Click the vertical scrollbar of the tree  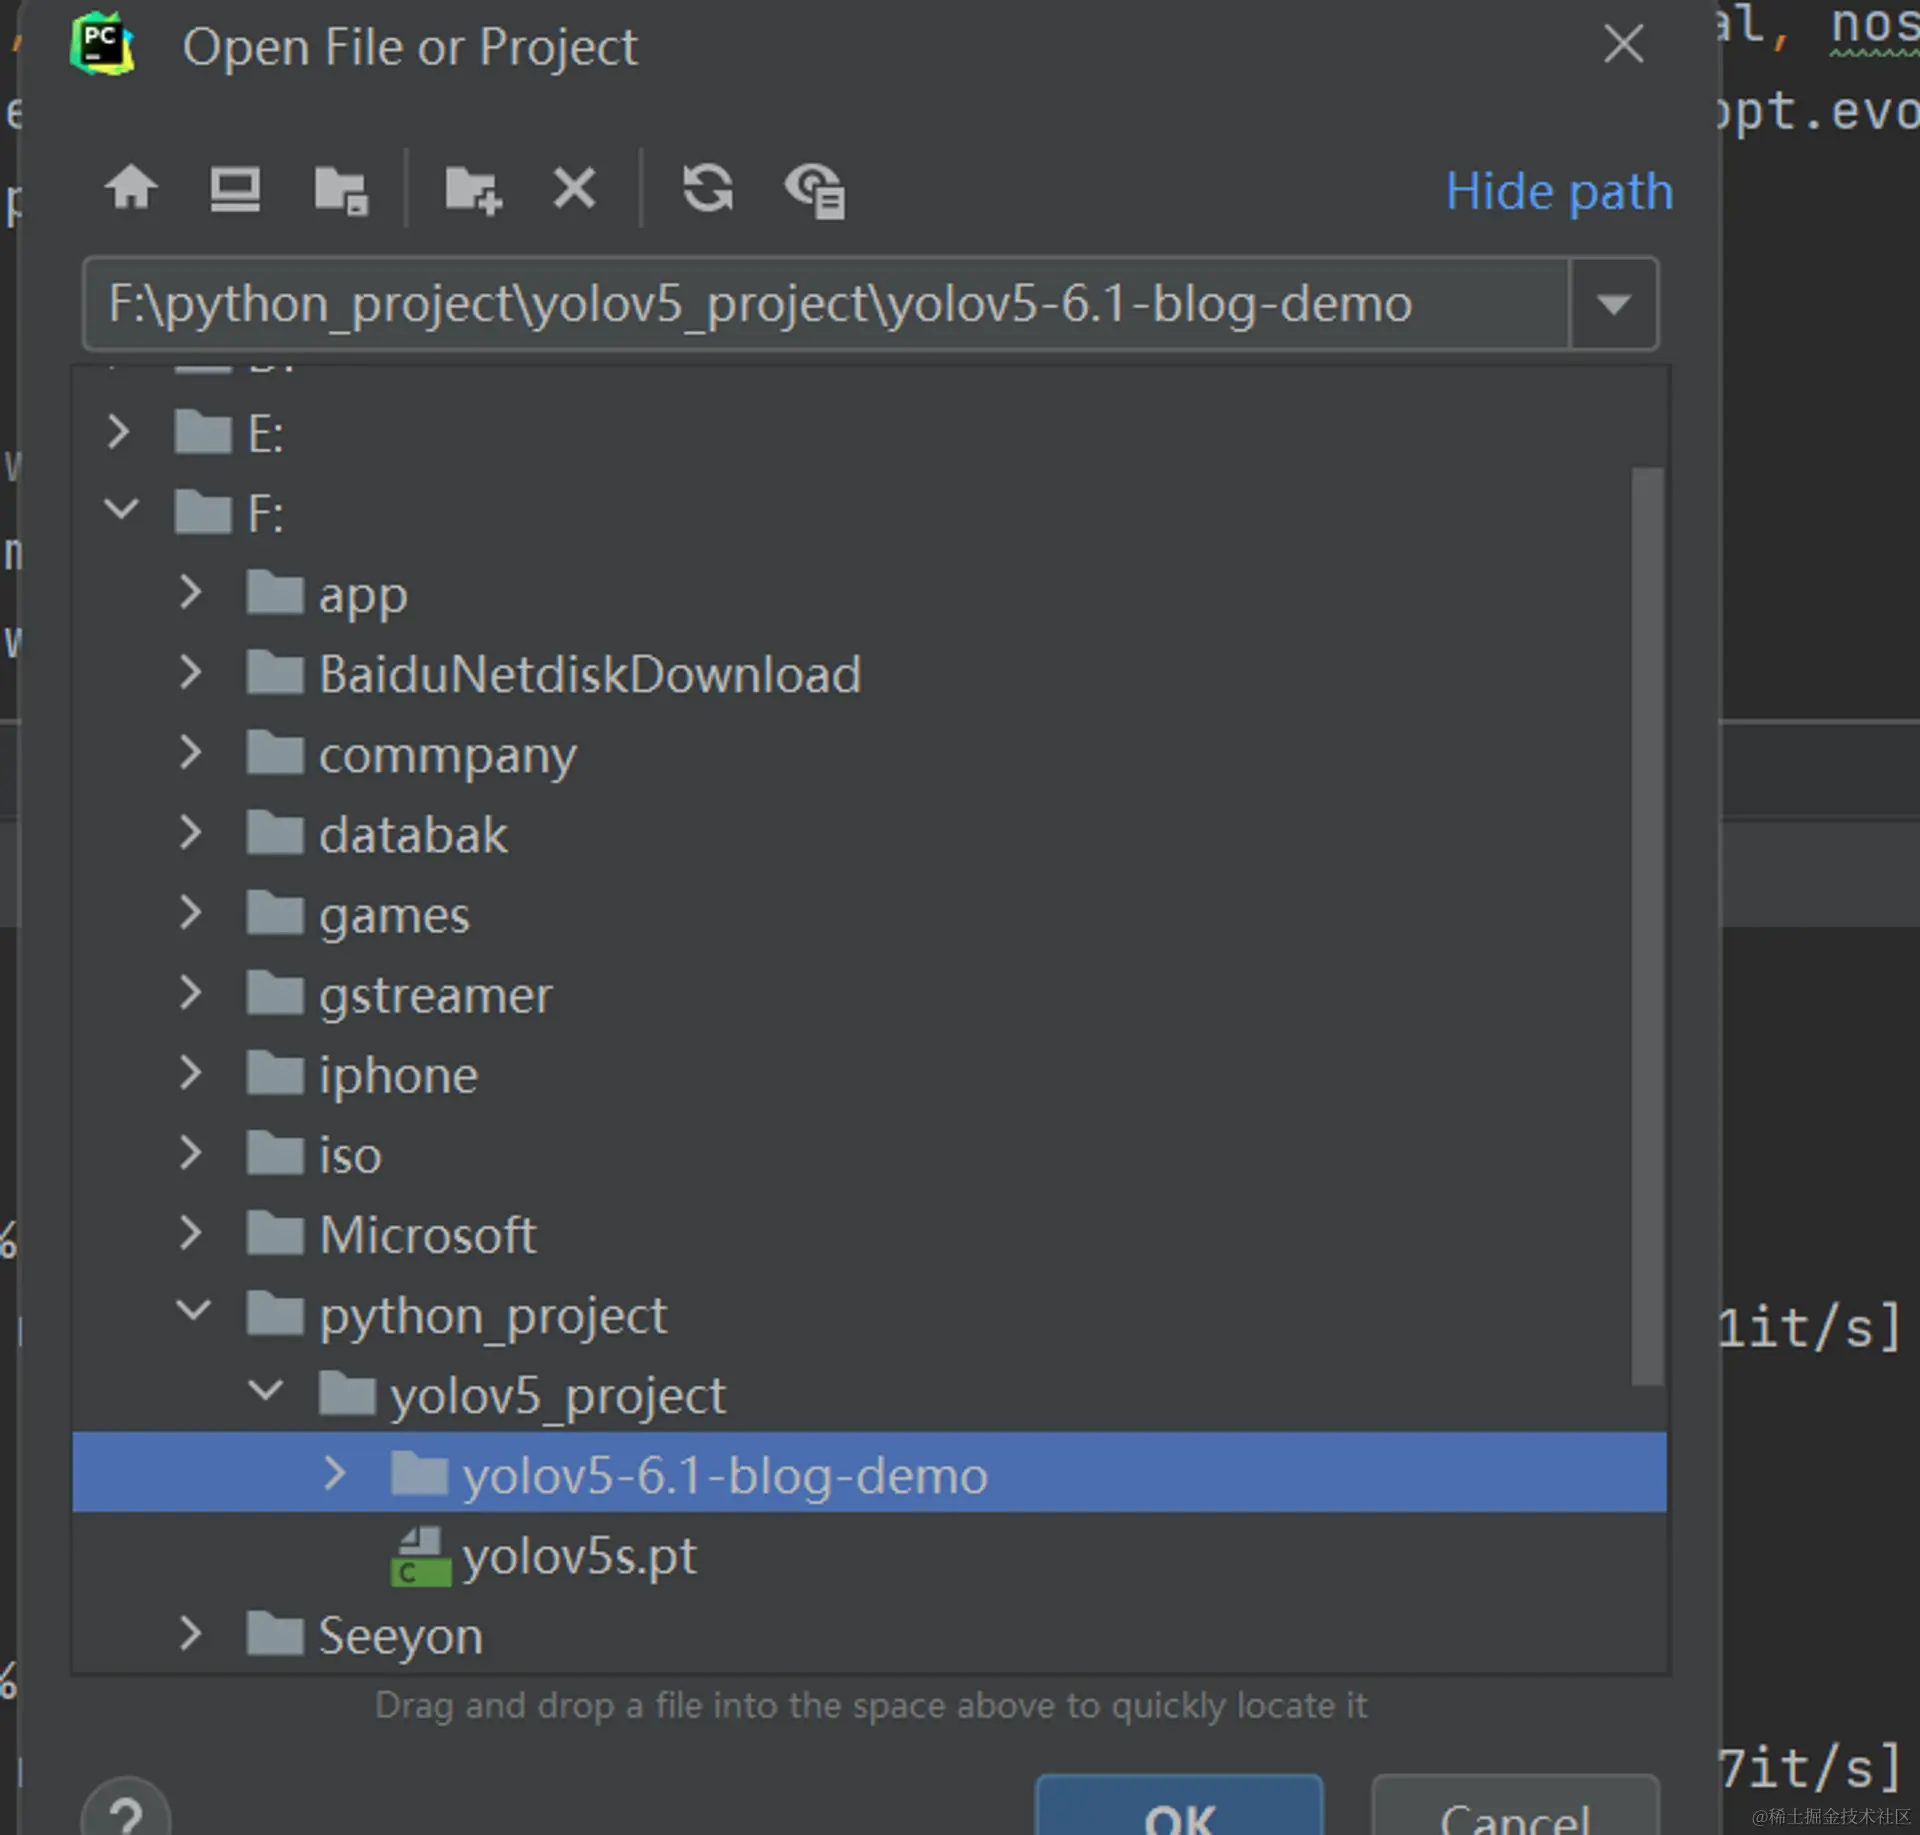tap(1646, 925)
